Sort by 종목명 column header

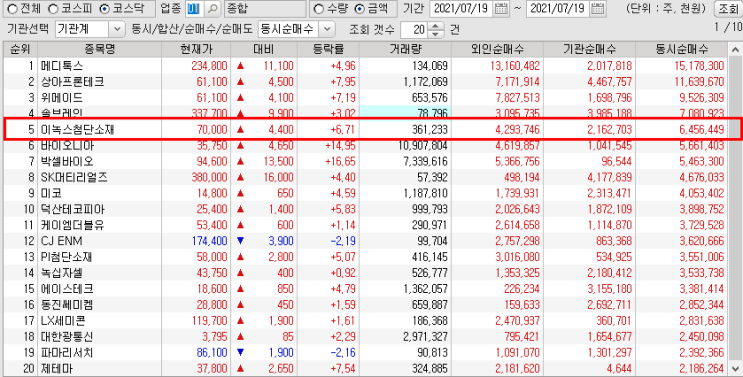pos(100,49)
